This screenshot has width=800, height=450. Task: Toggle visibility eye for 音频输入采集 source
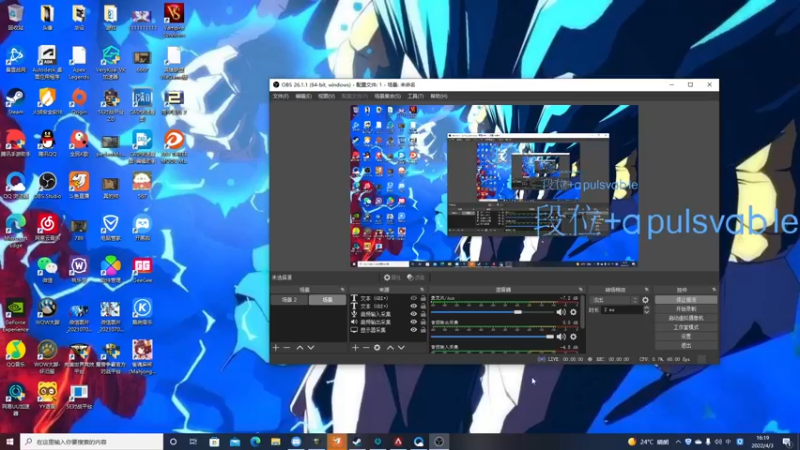(x=414, y=314)
